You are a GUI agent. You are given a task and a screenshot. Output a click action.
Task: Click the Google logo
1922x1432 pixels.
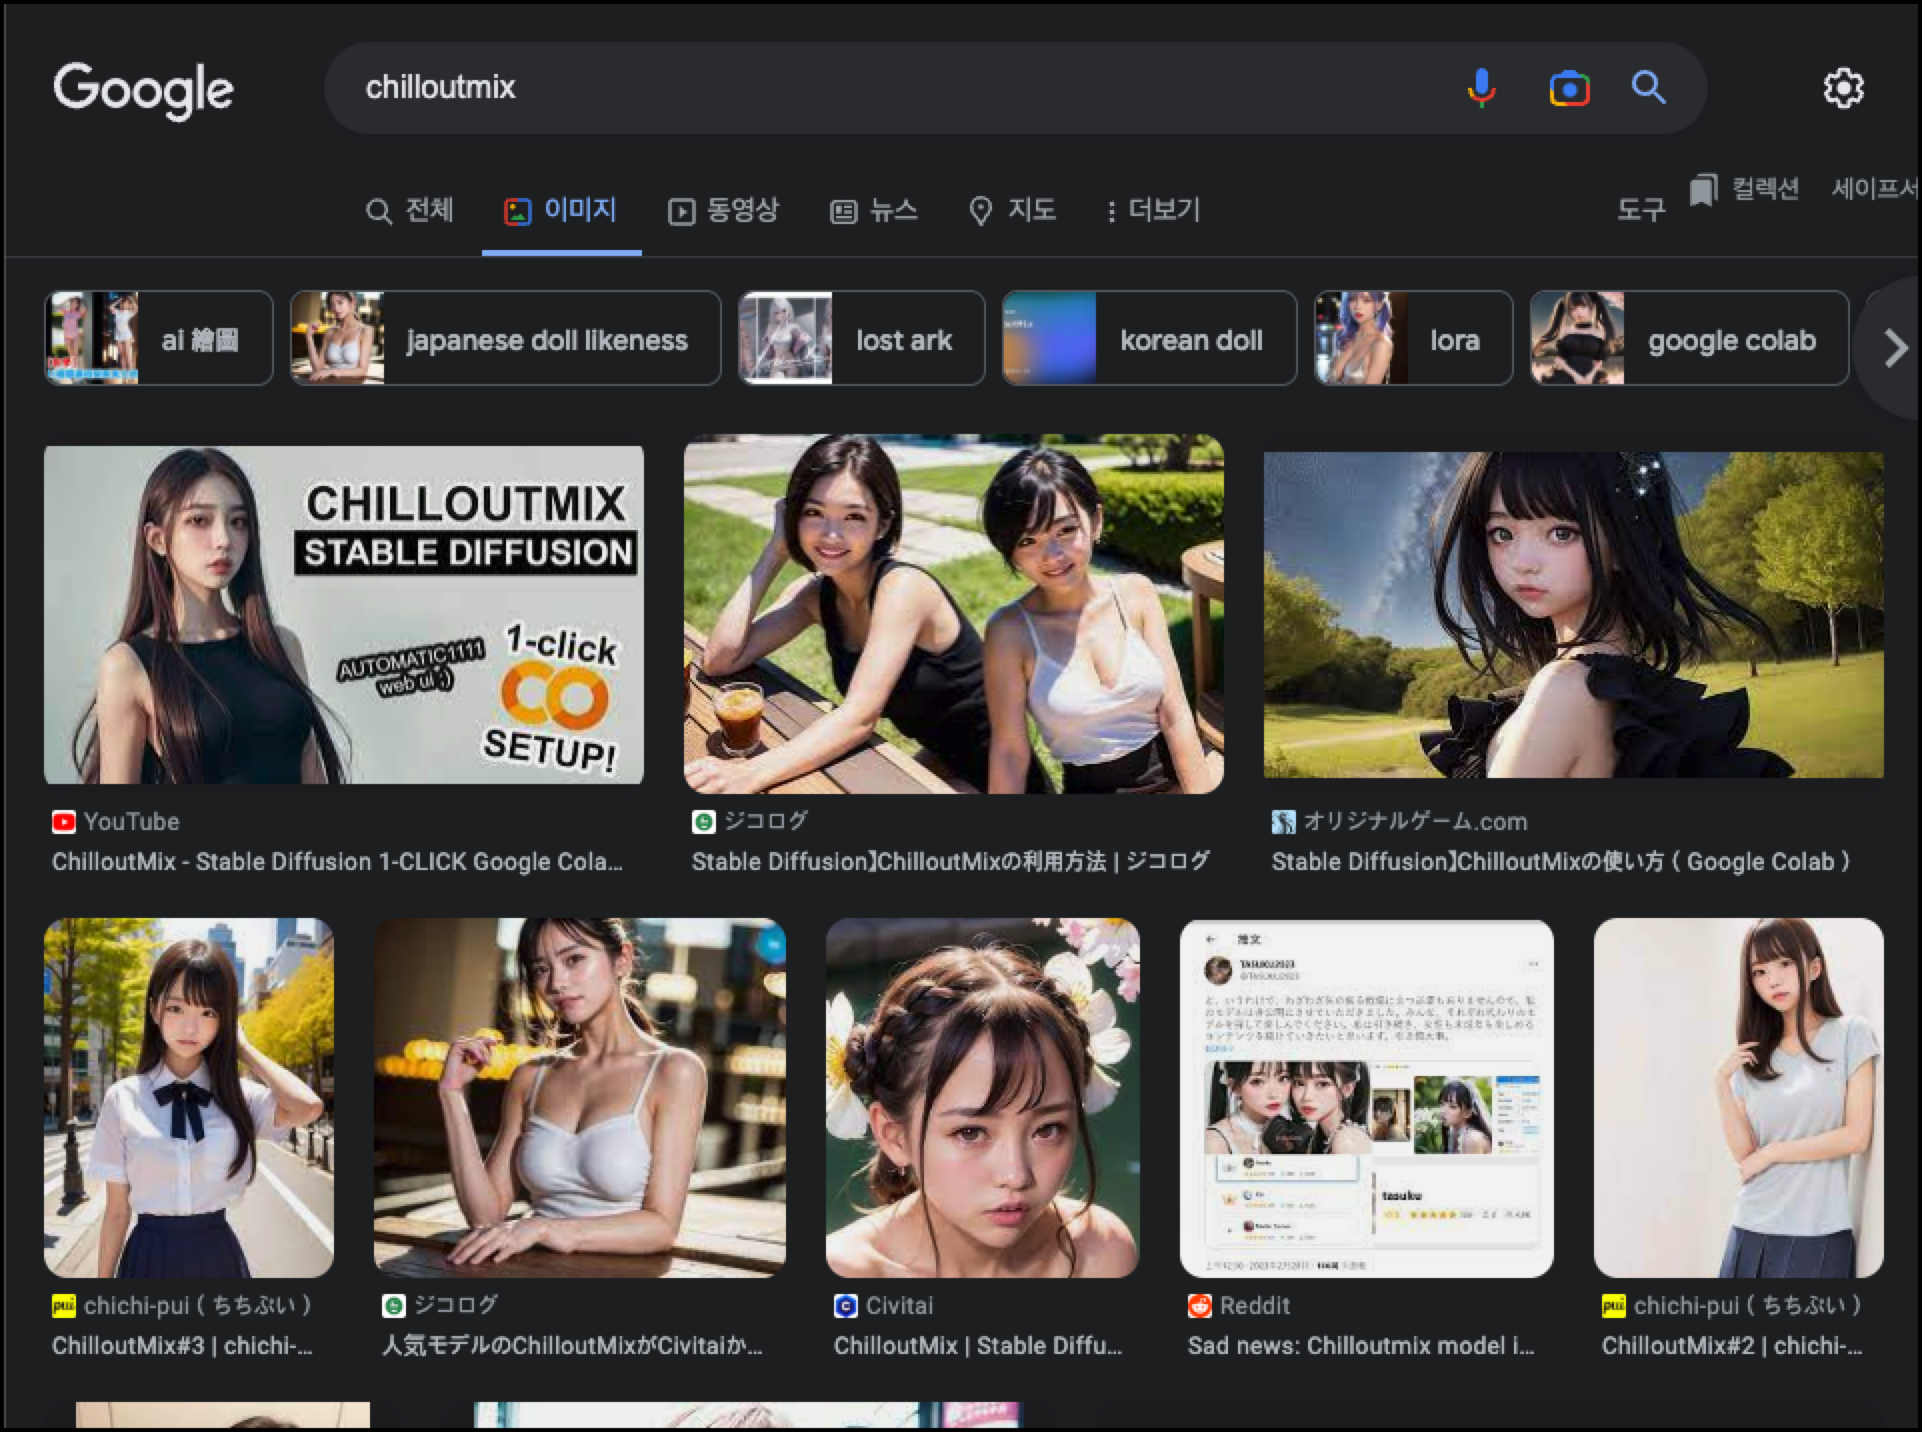143,89
